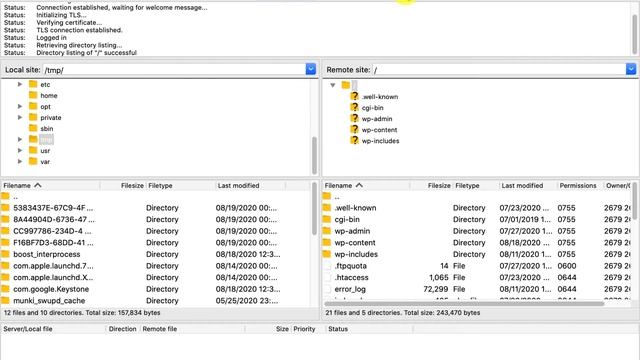The image size is (640, 360).
Task: Select the home folder icon
Action: coord(33,96)
